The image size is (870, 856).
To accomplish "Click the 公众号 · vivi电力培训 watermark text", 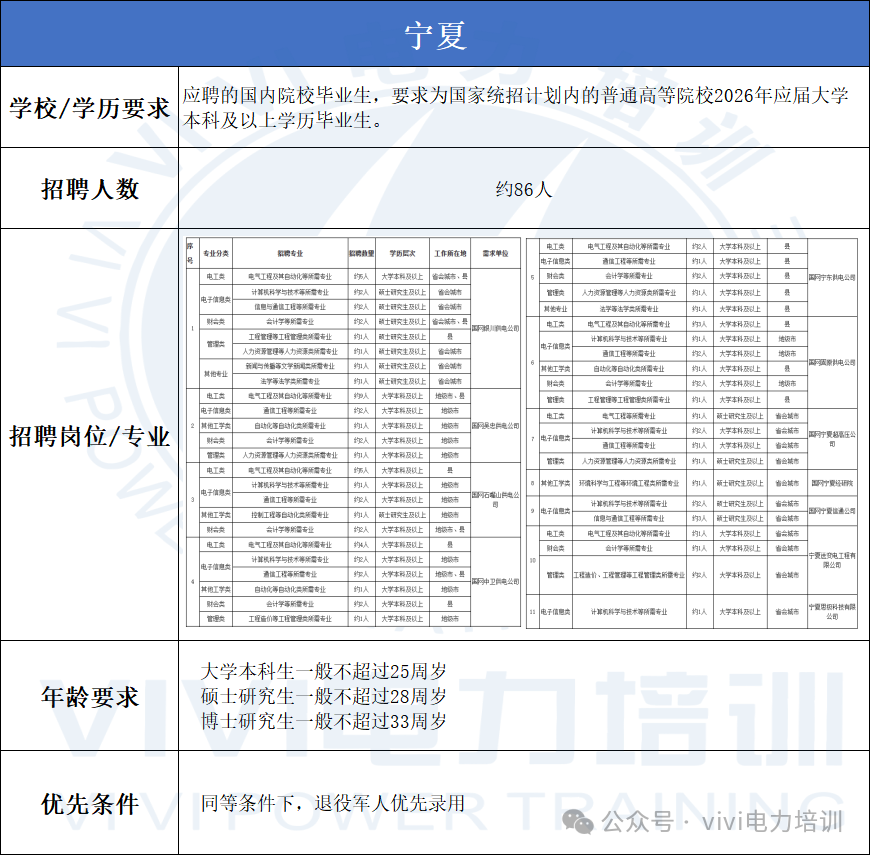I will tap(722, 822).
